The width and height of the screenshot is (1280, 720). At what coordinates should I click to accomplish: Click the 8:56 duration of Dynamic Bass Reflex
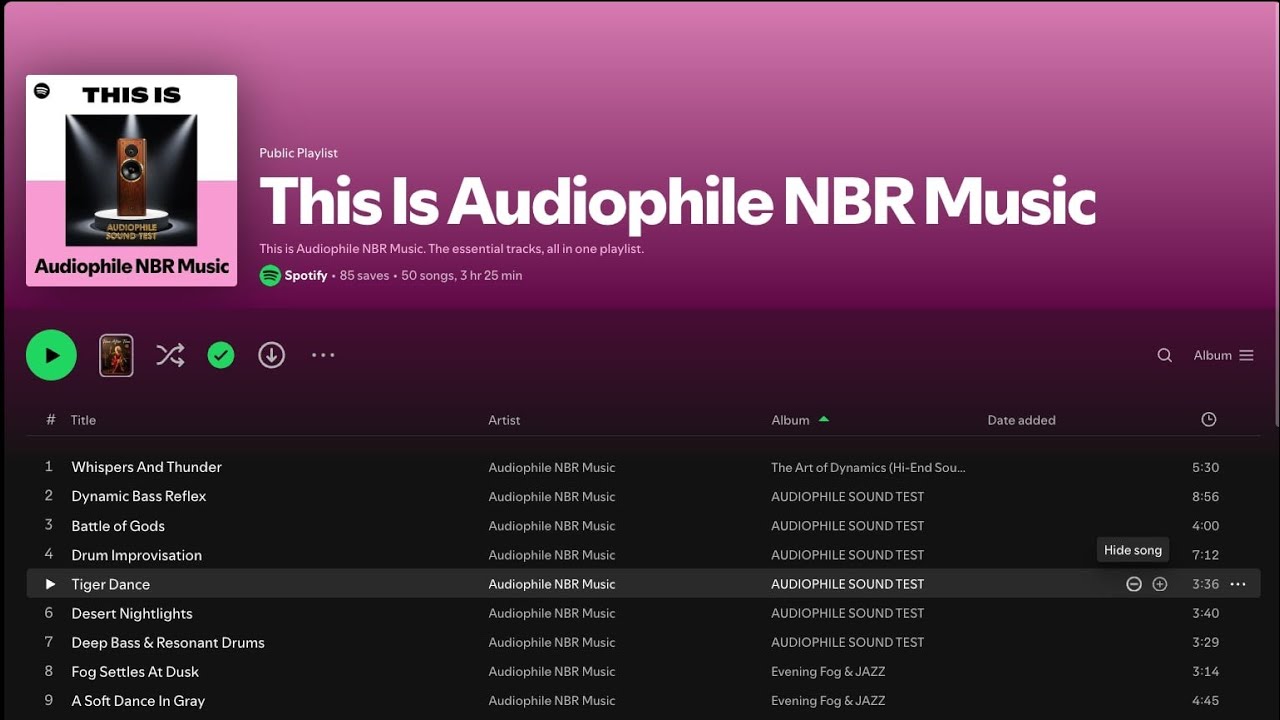(1205, 496)
